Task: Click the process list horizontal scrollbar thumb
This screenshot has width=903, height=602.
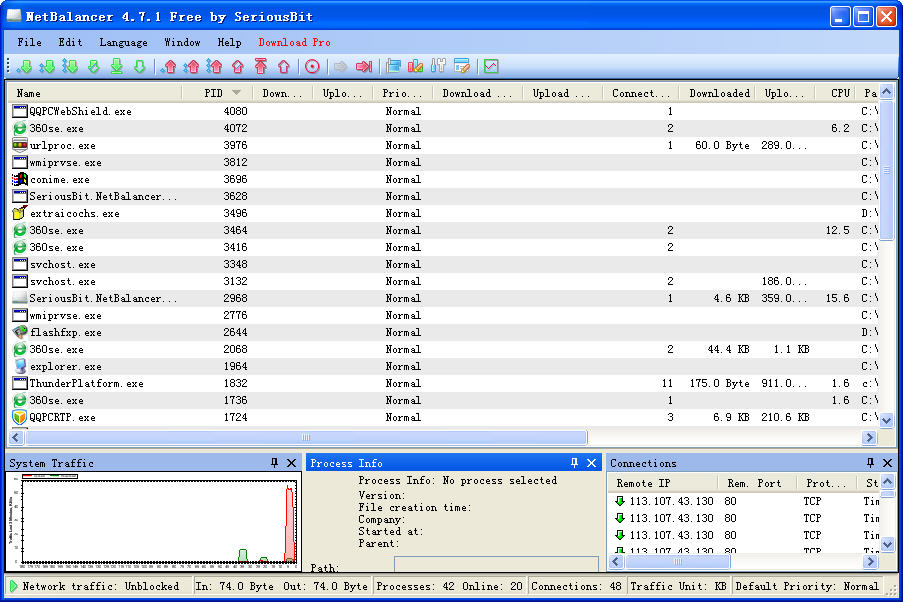Action: point(305,437)
